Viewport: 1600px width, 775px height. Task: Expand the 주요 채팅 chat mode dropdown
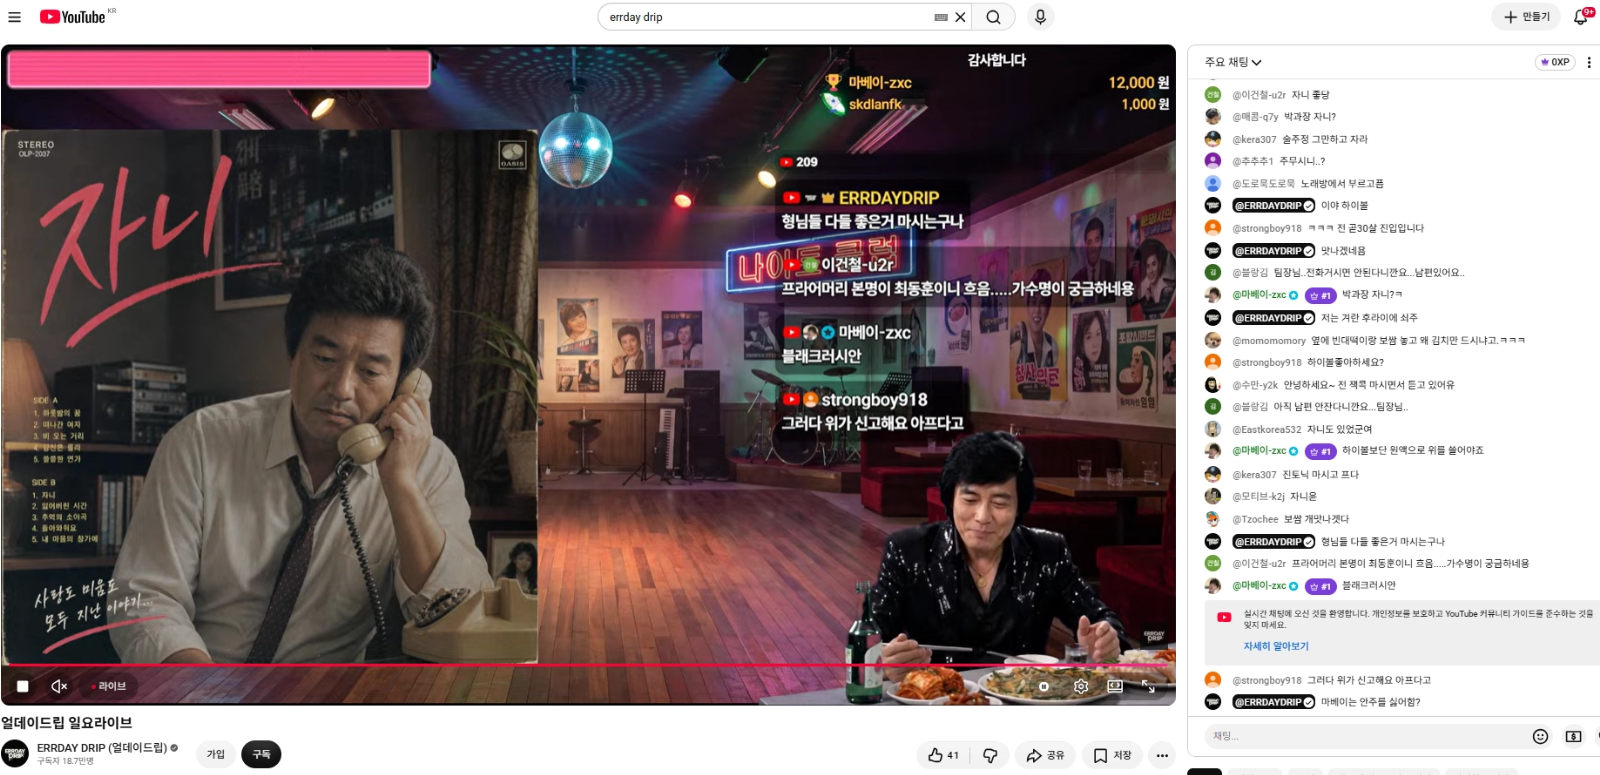pos(1233,62)
